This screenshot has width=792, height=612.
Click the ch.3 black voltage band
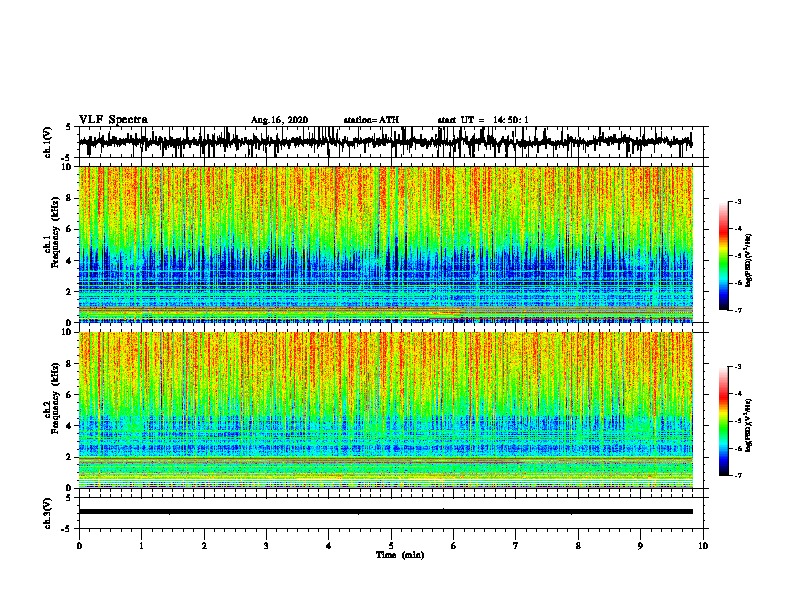tap(385, 512)
